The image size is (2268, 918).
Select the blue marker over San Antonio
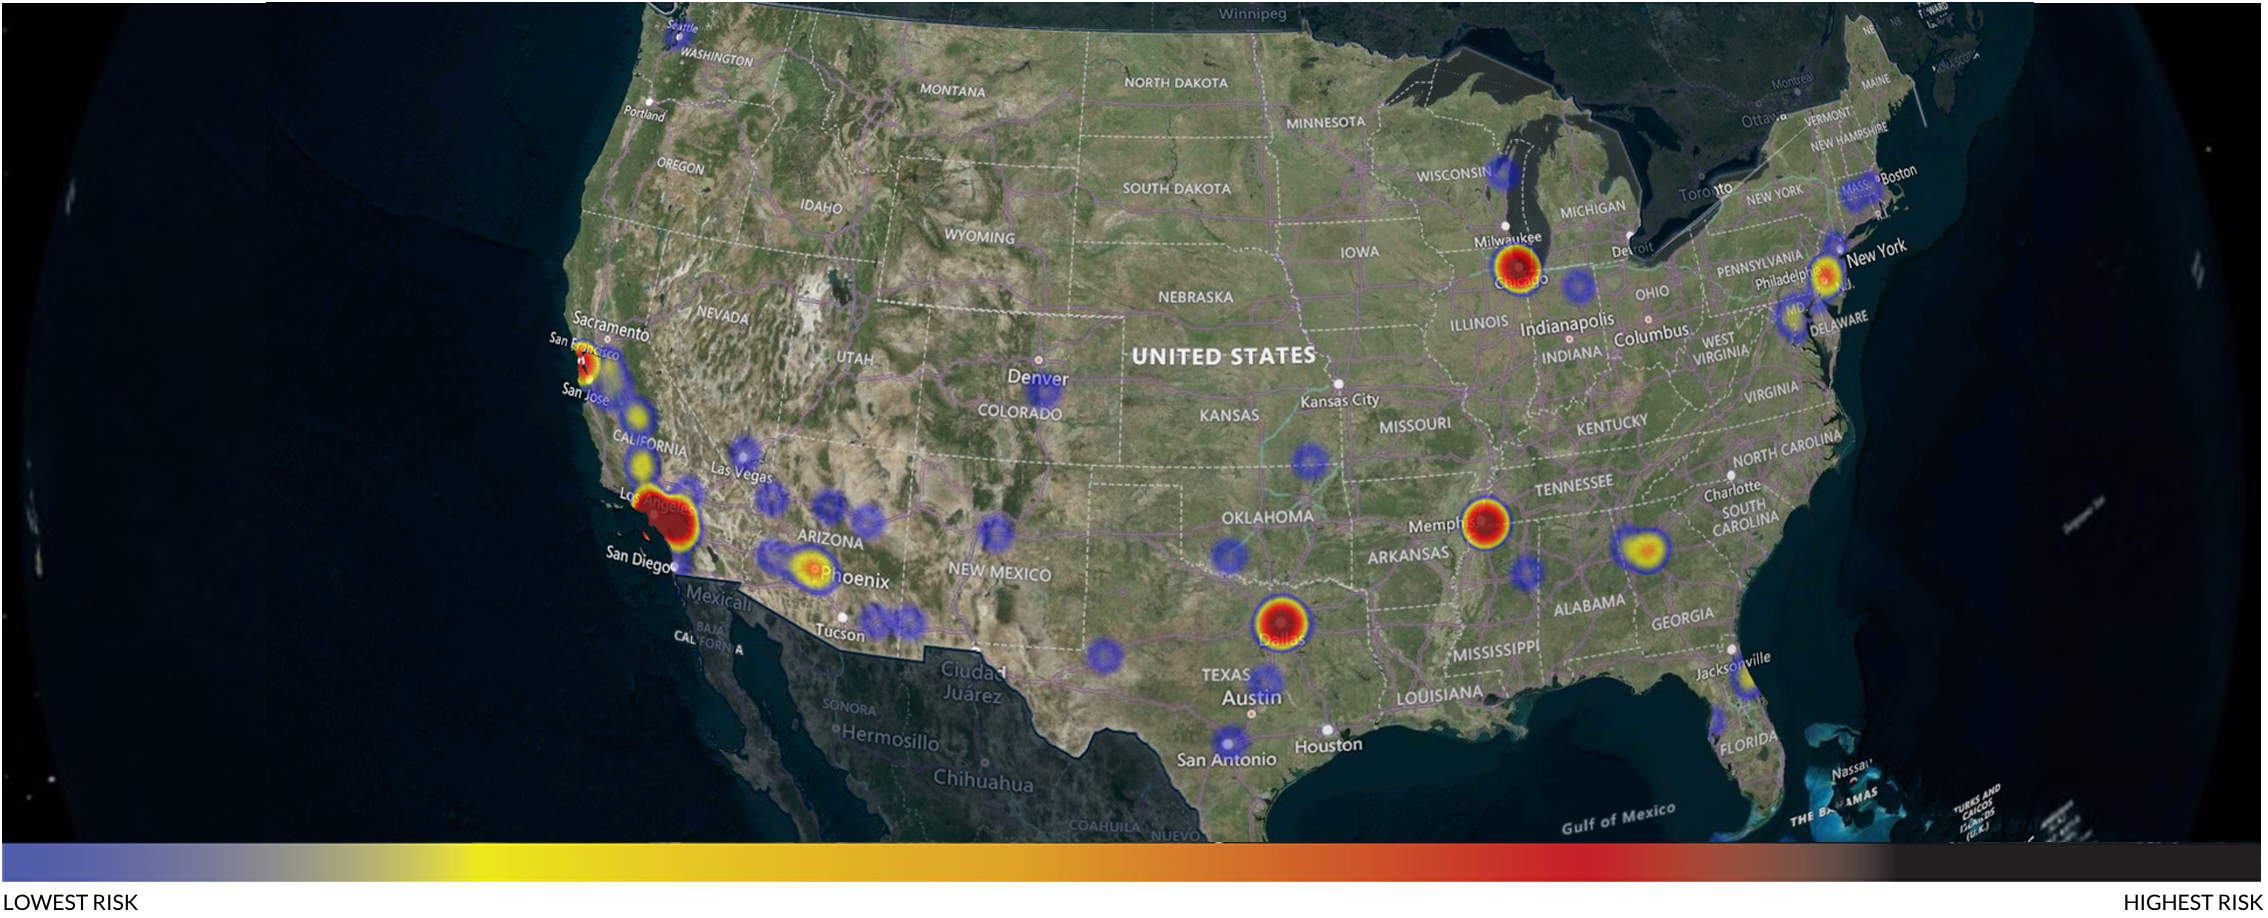(1226, 742)
